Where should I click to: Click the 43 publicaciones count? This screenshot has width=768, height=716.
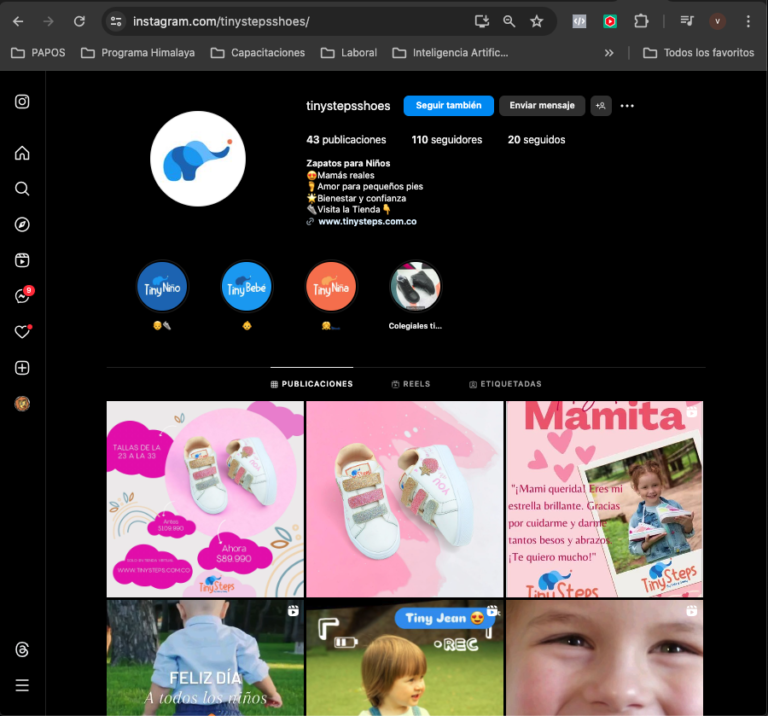[x=346, y=140]
